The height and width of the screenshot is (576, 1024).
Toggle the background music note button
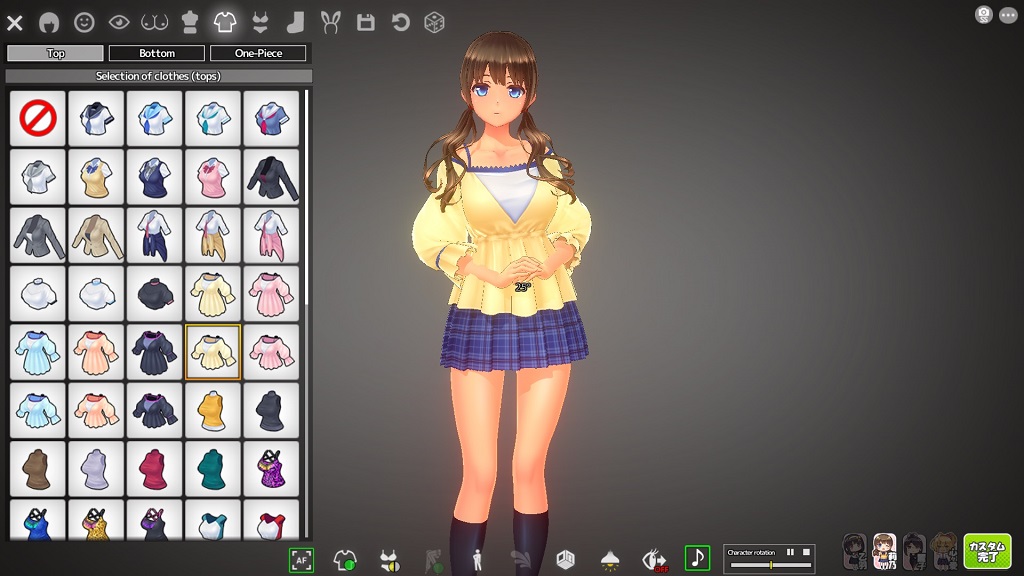pyautogui.click(x=696, y=558)
